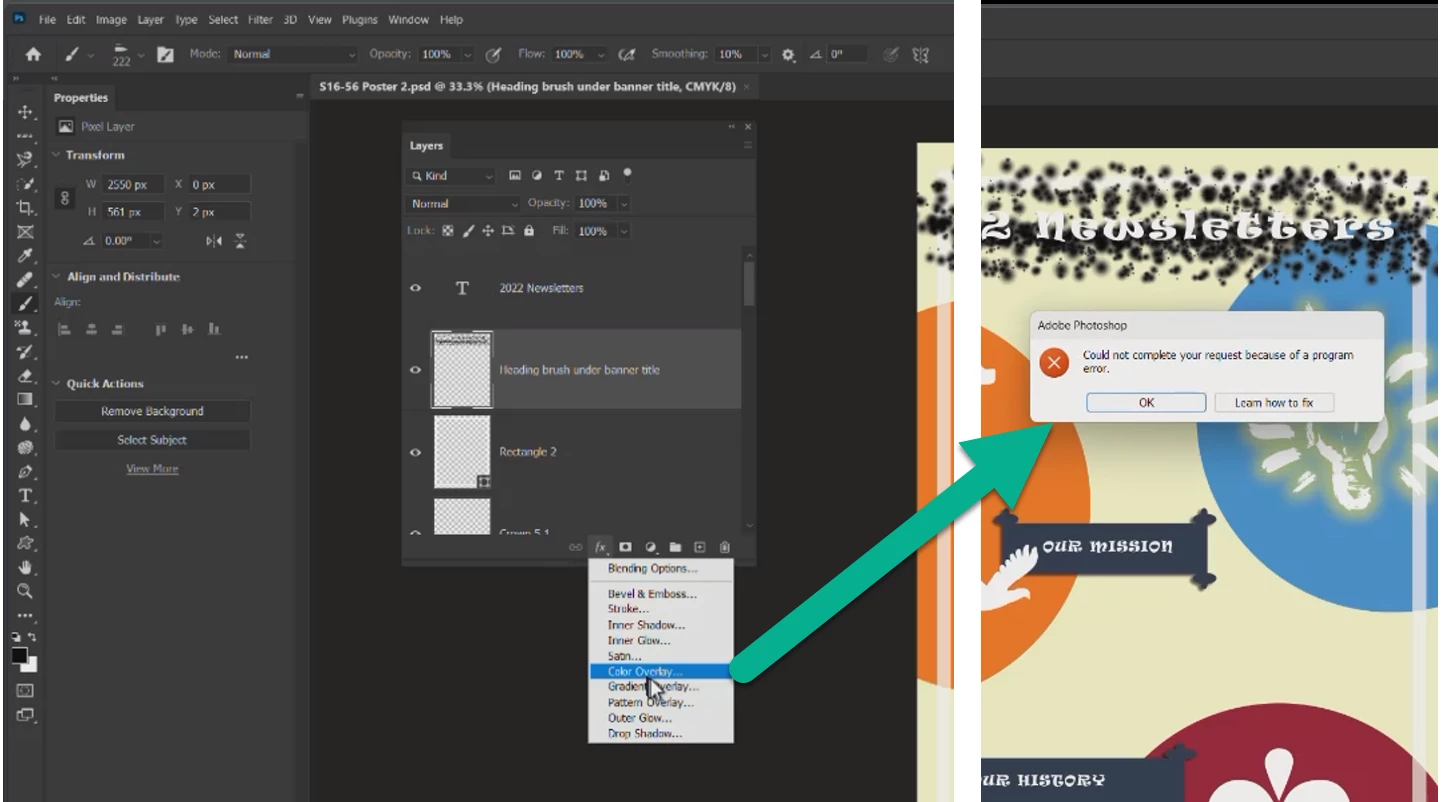
Task: Toggle airbrush-style build-up icon
Action: coord(627,55)
